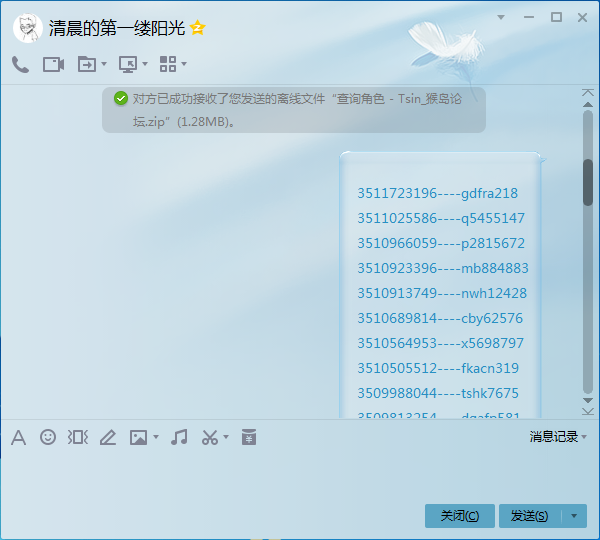Open the apps grid icon

tap(168, 64)
